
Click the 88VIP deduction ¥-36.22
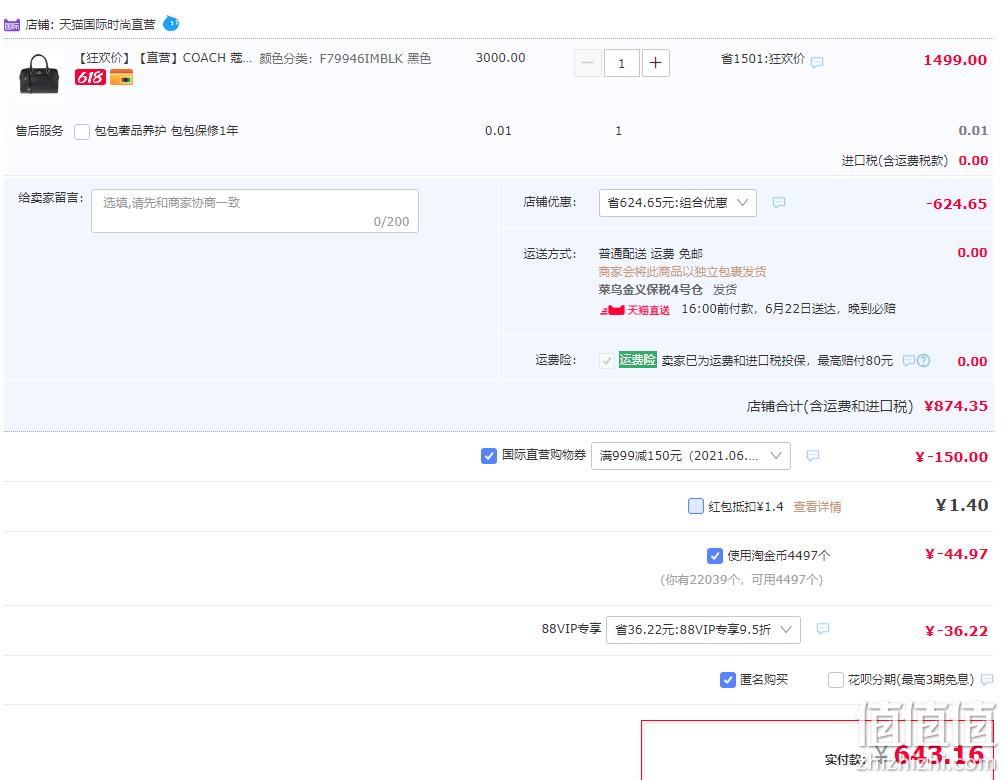point(956,631)
